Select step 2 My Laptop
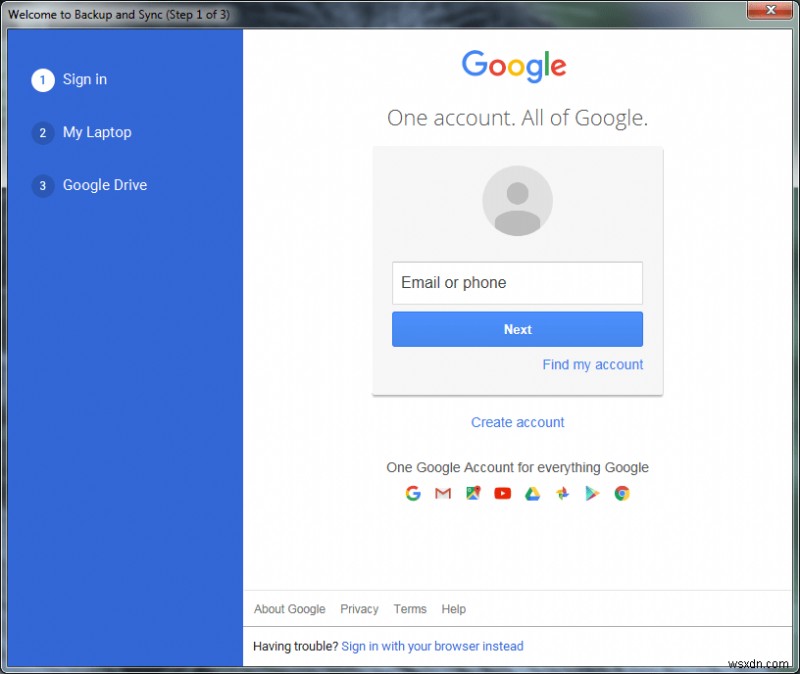The width and height of the screenshot is (800, 674). coord(97,132)
